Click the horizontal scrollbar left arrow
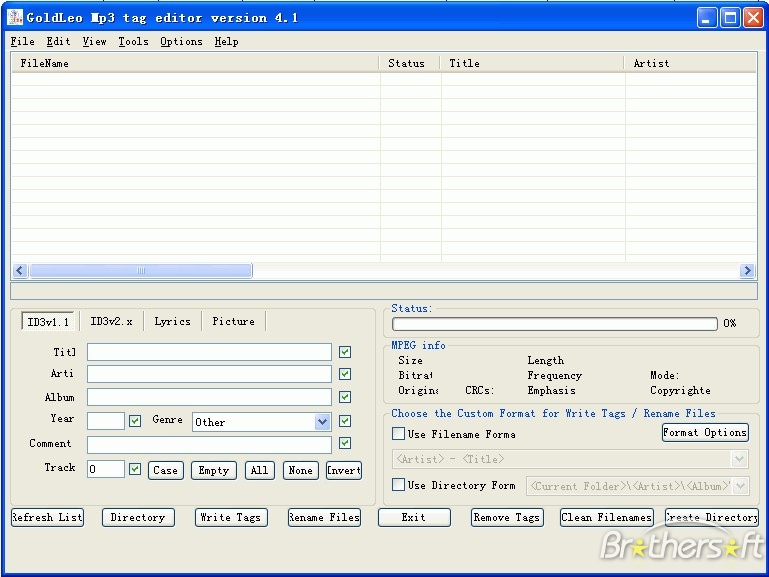Viewport: 769px width, 577px height. pos(20,270)
